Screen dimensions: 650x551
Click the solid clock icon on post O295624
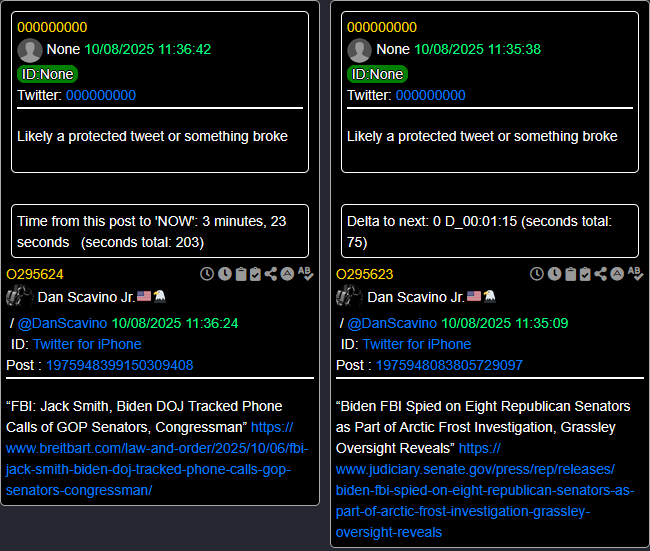point(224,274)
